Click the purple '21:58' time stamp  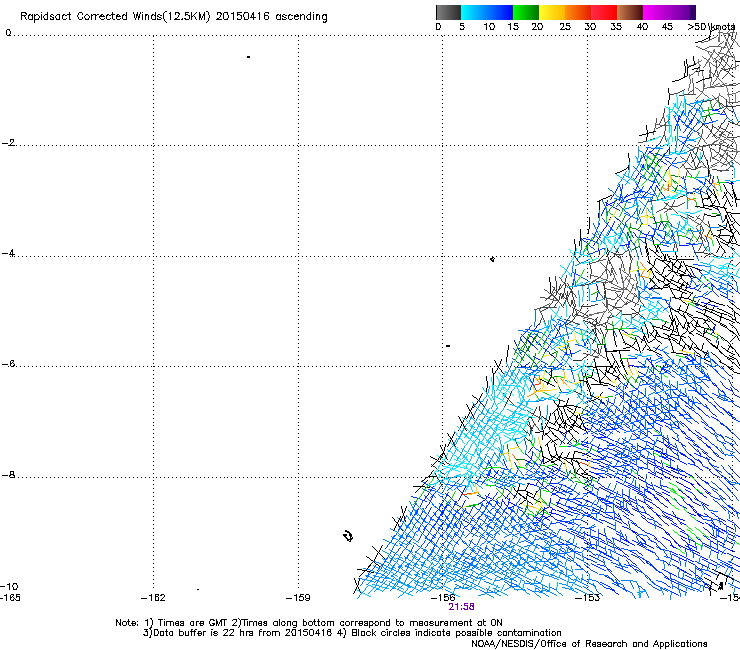pos(461,607)
